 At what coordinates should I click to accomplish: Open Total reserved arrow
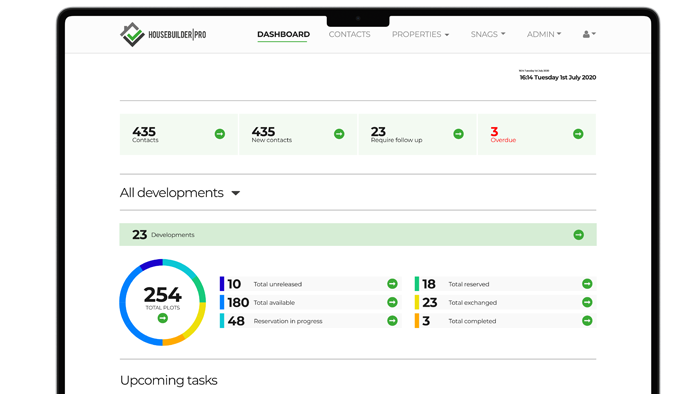[587, 284]
